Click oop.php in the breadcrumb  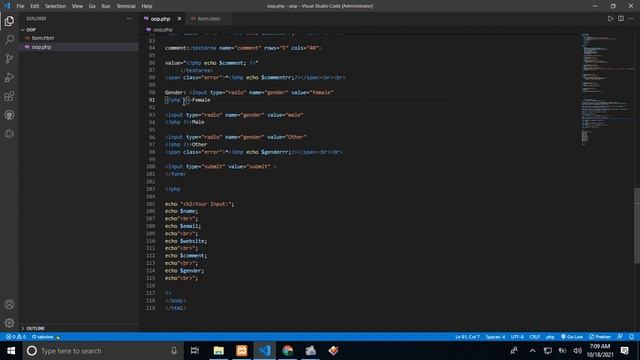tap(162, 30)
